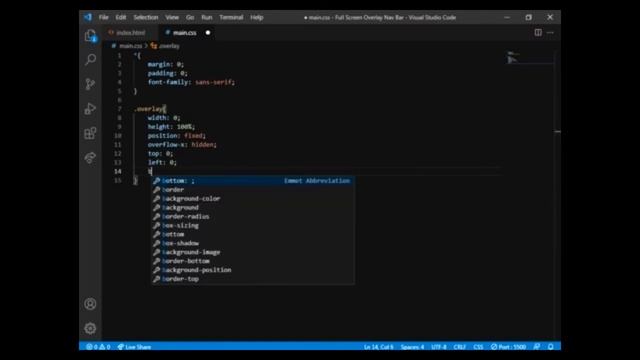This screenshot has width=640, height=360.
Task: Click the CRLF end of line indicator
Action: coord(460,347)
